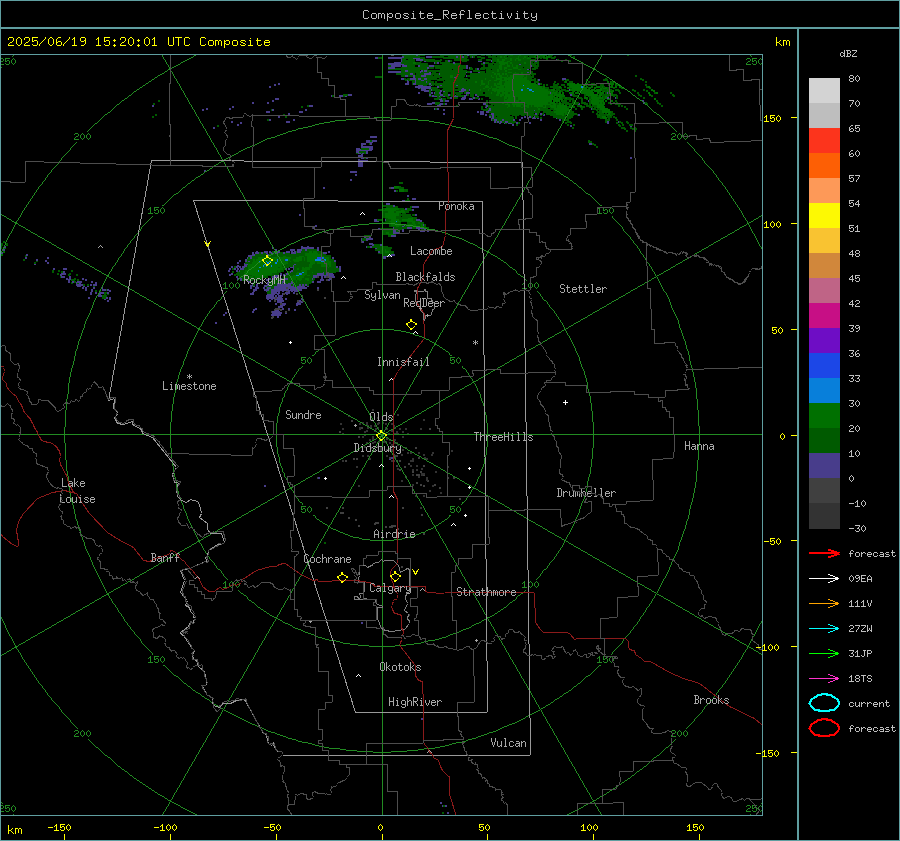Click the Airdrie label

394,534
